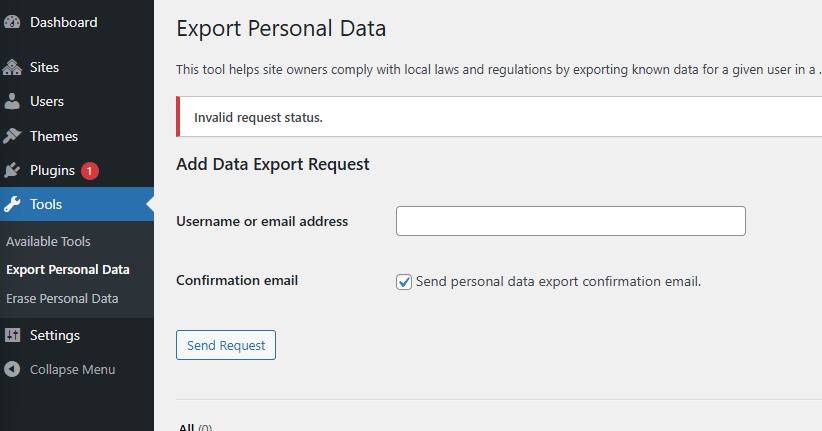Click the Settings sliders icon

point(12,335)
